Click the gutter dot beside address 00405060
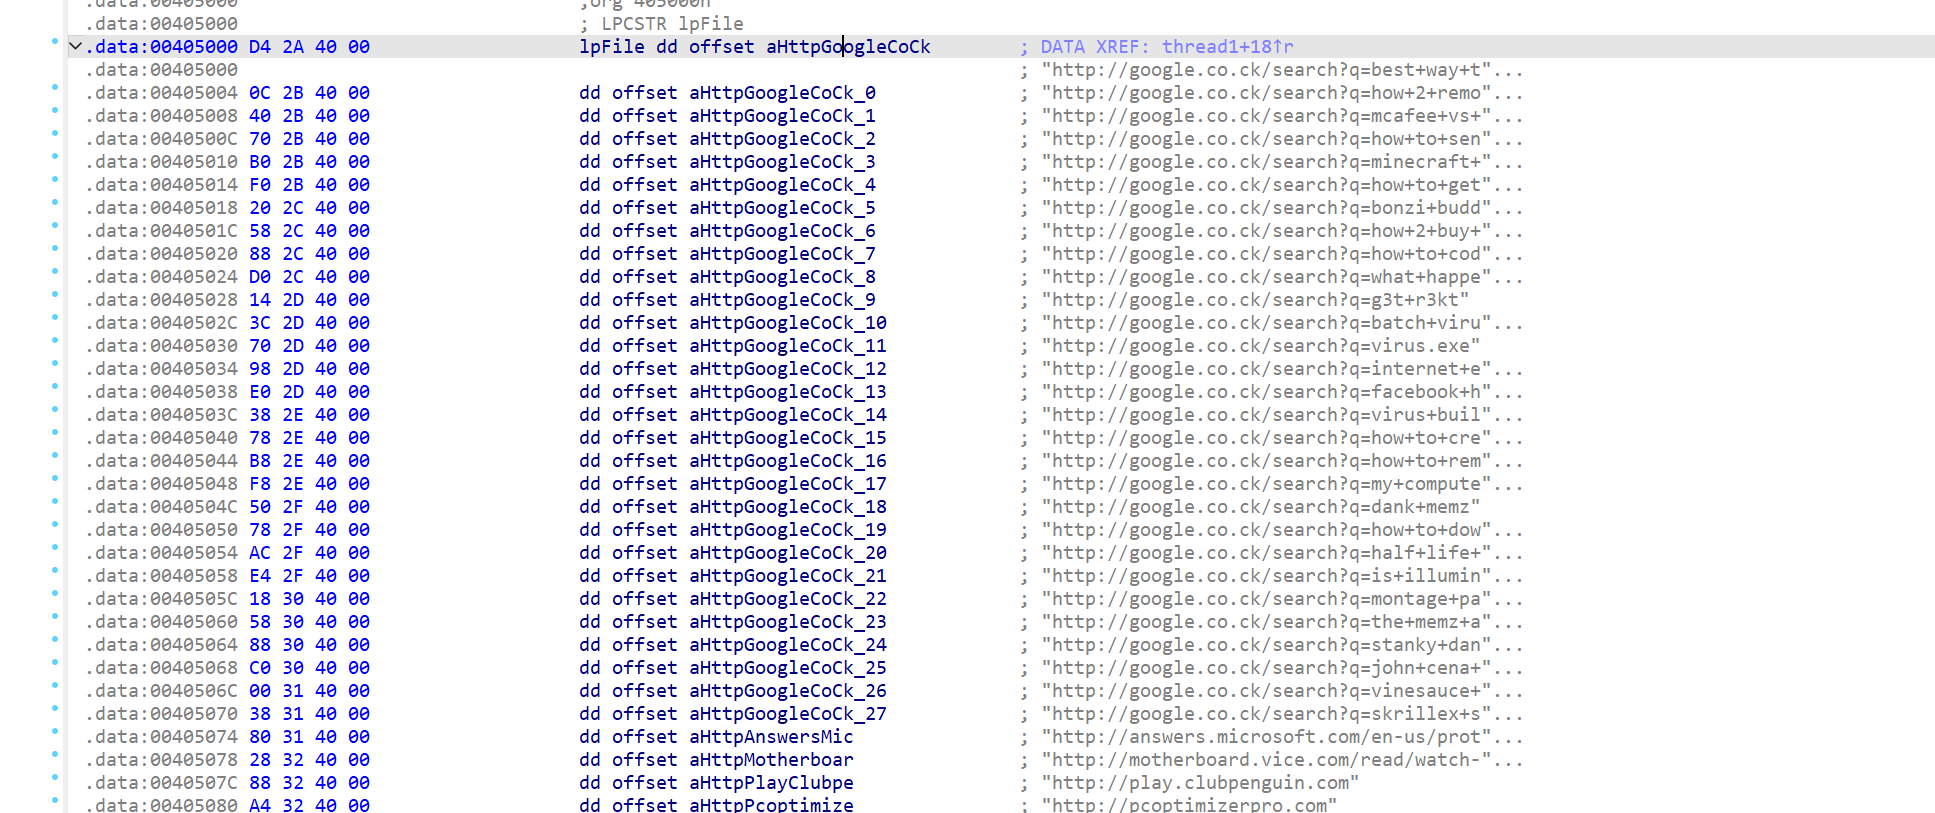The height and width of the screenshot is (813, 1935). click(55, 617)
